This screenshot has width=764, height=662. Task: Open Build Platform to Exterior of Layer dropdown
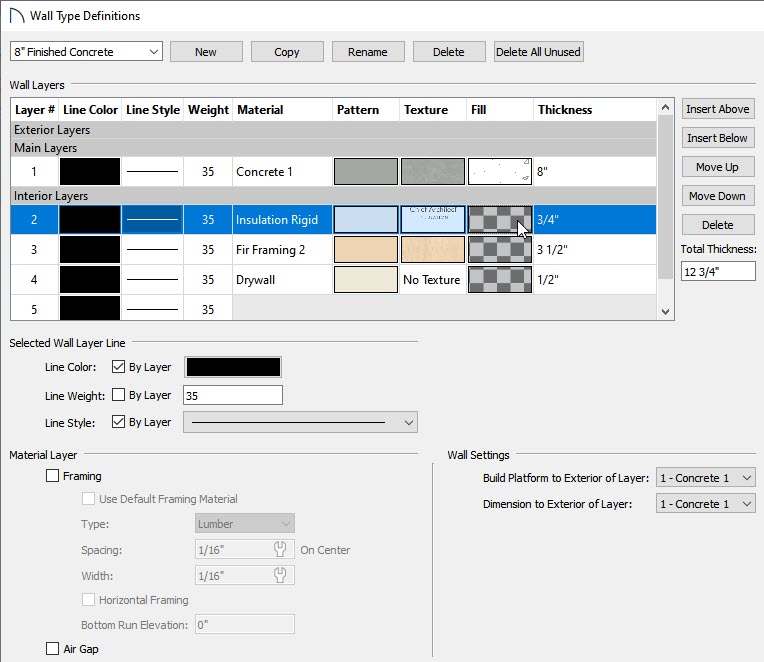706,478
